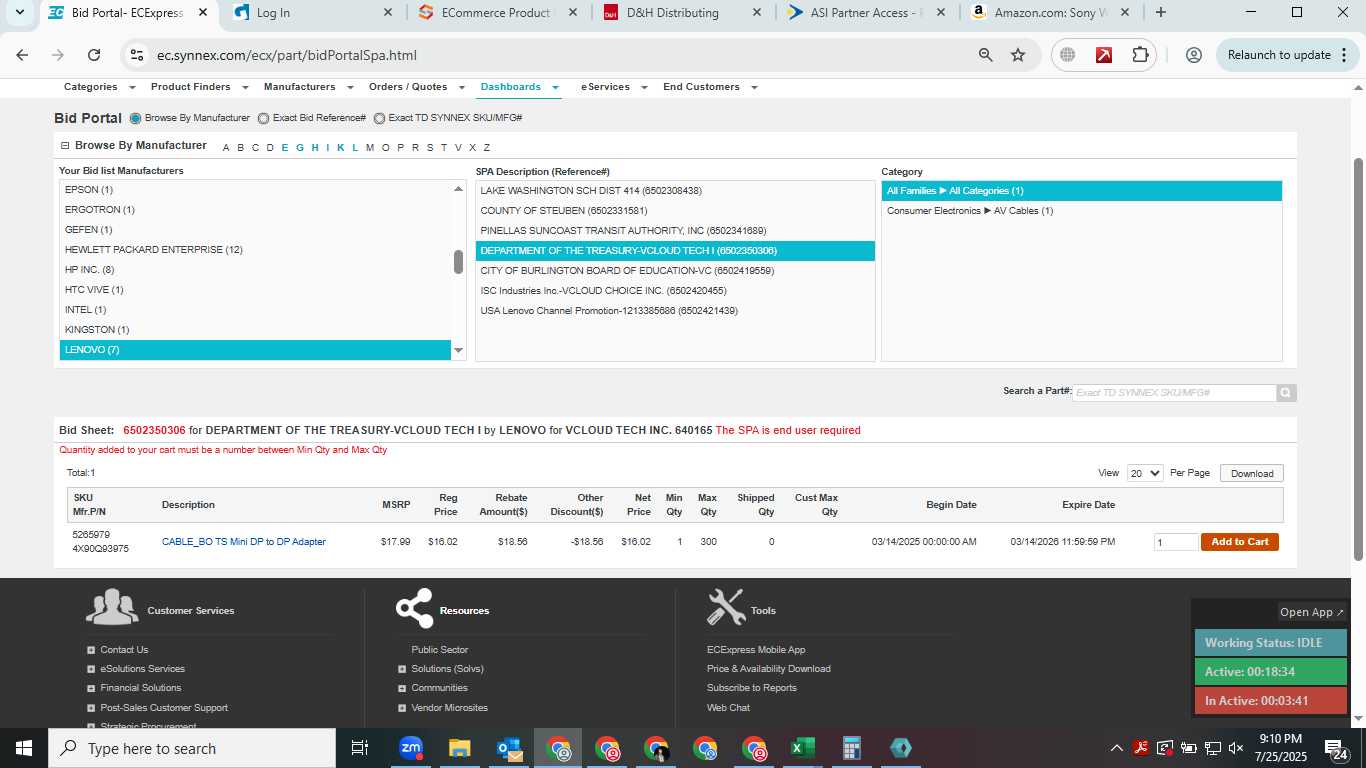Switch to the Amazon.com Sony tab

[1050, 13]
